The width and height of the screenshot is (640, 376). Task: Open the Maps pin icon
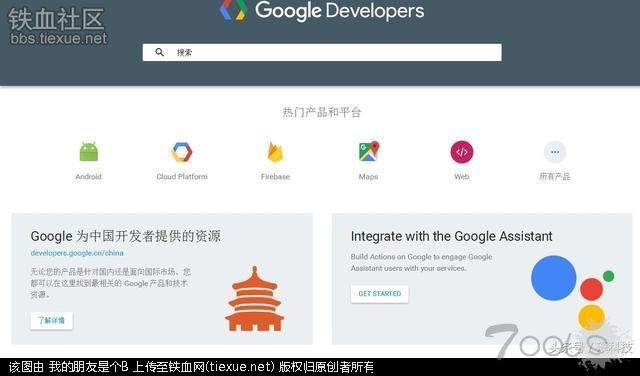point(369,151)
